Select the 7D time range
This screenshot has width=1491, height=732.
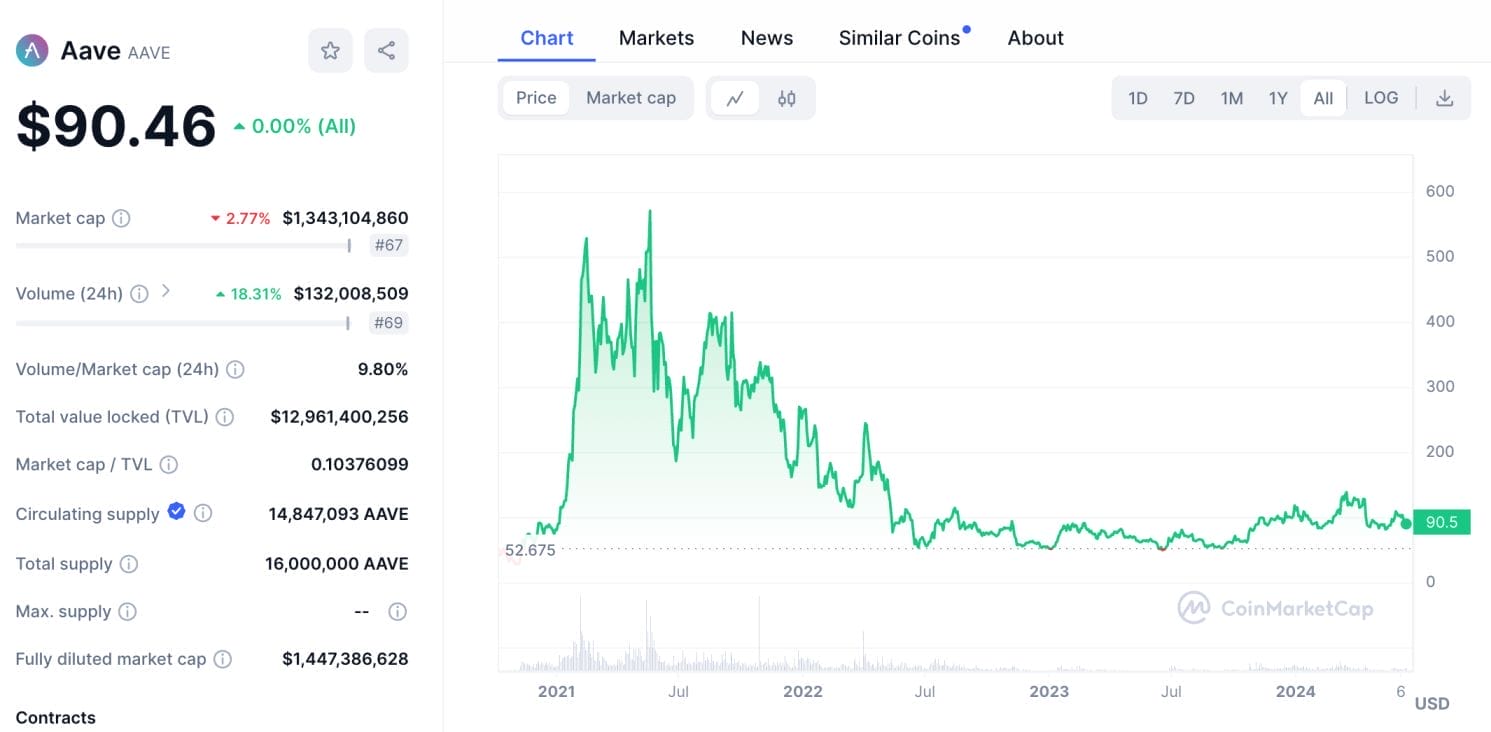coord(1184,97)
